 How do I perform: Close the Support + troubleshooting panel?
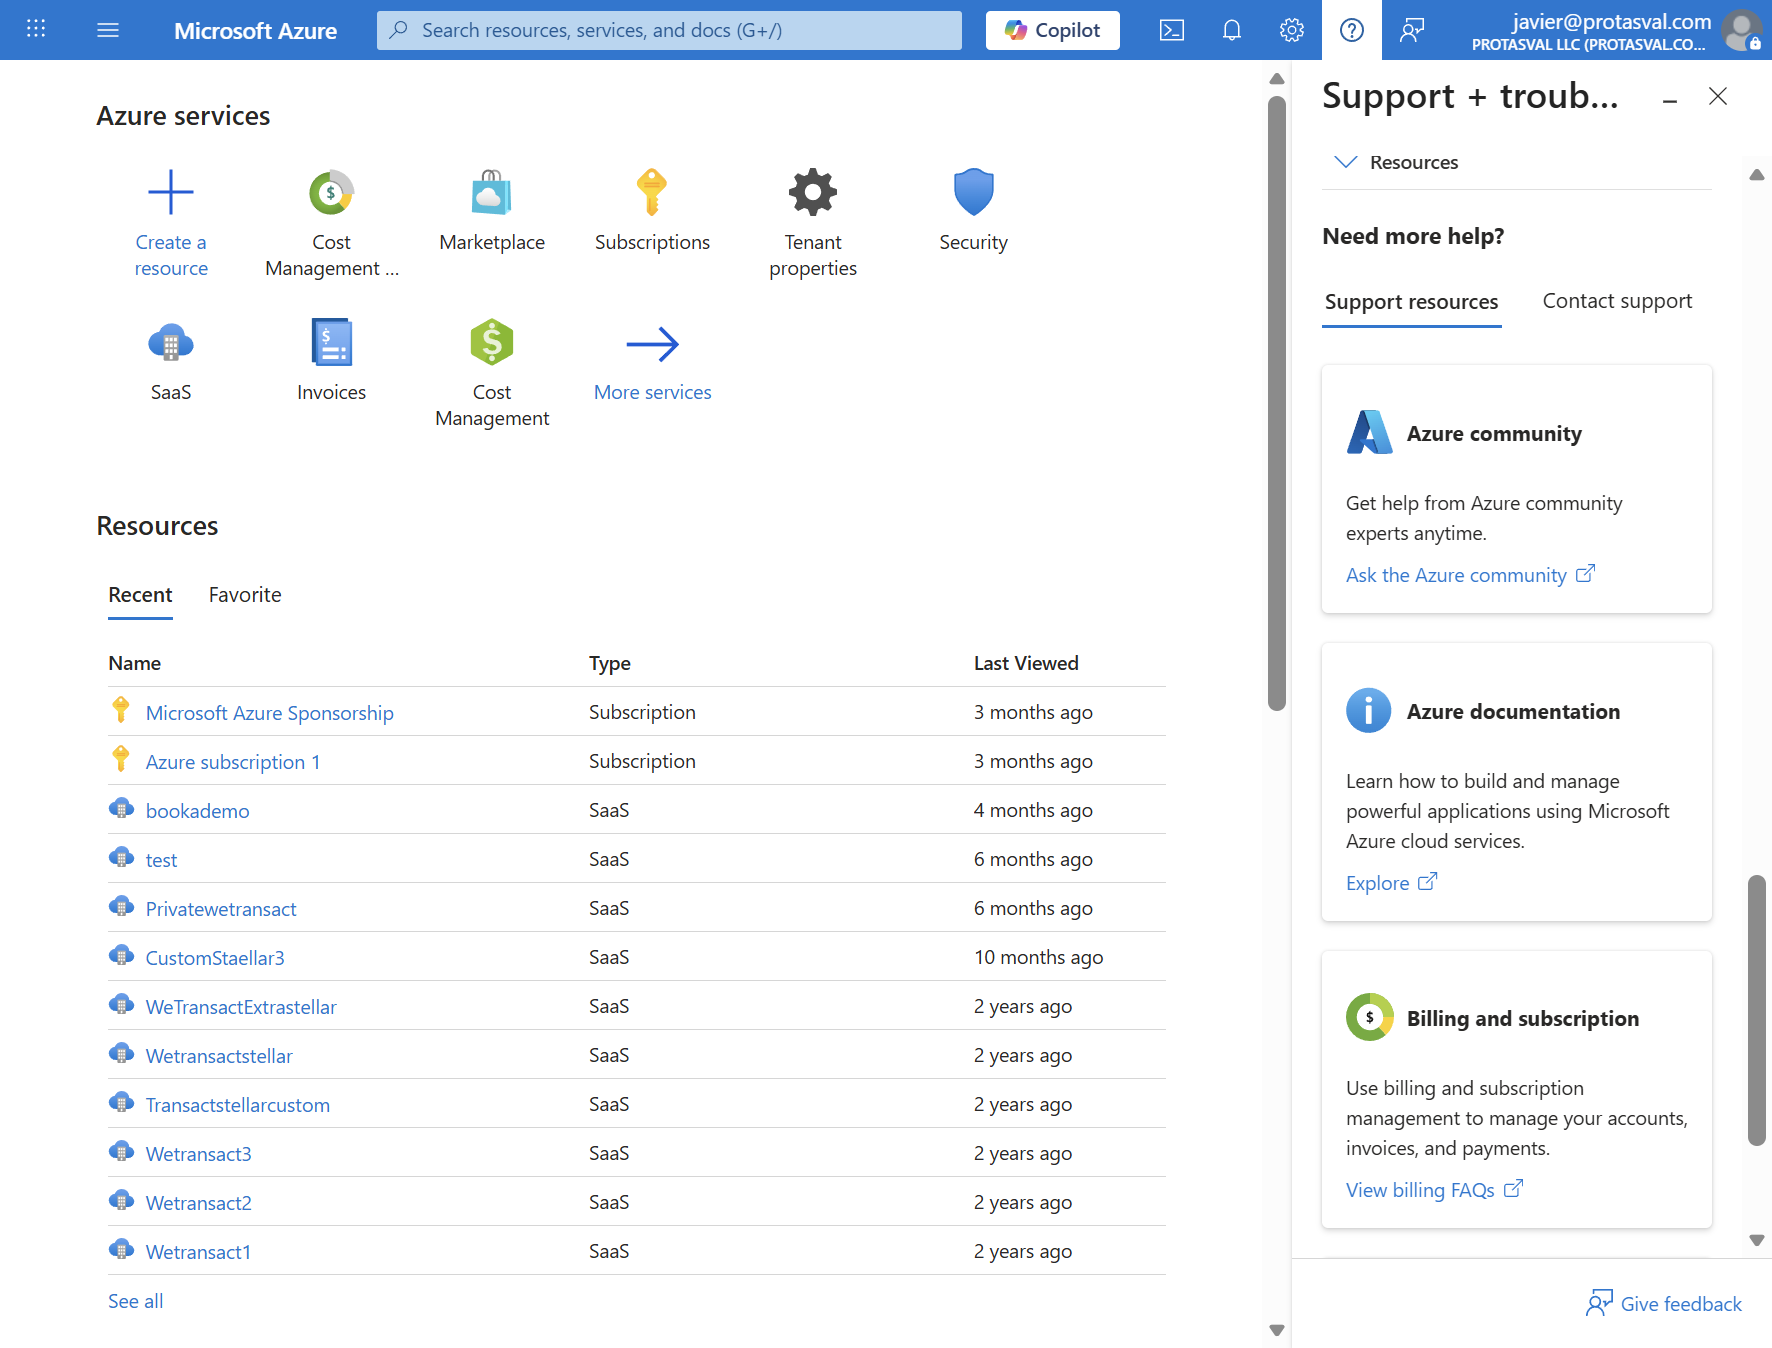(1717, 96)
